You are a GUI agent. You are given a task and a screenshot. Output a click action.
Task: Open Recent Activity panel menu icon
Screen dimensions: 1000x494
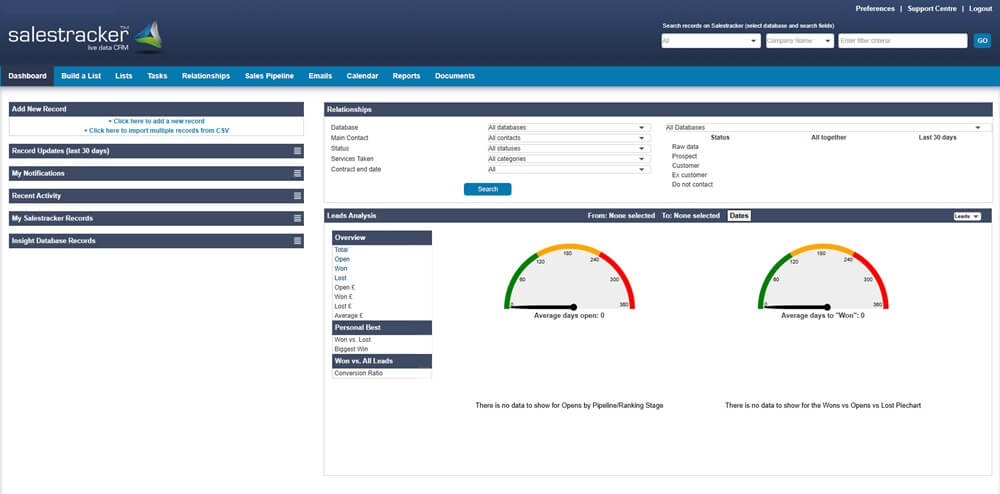297,196
